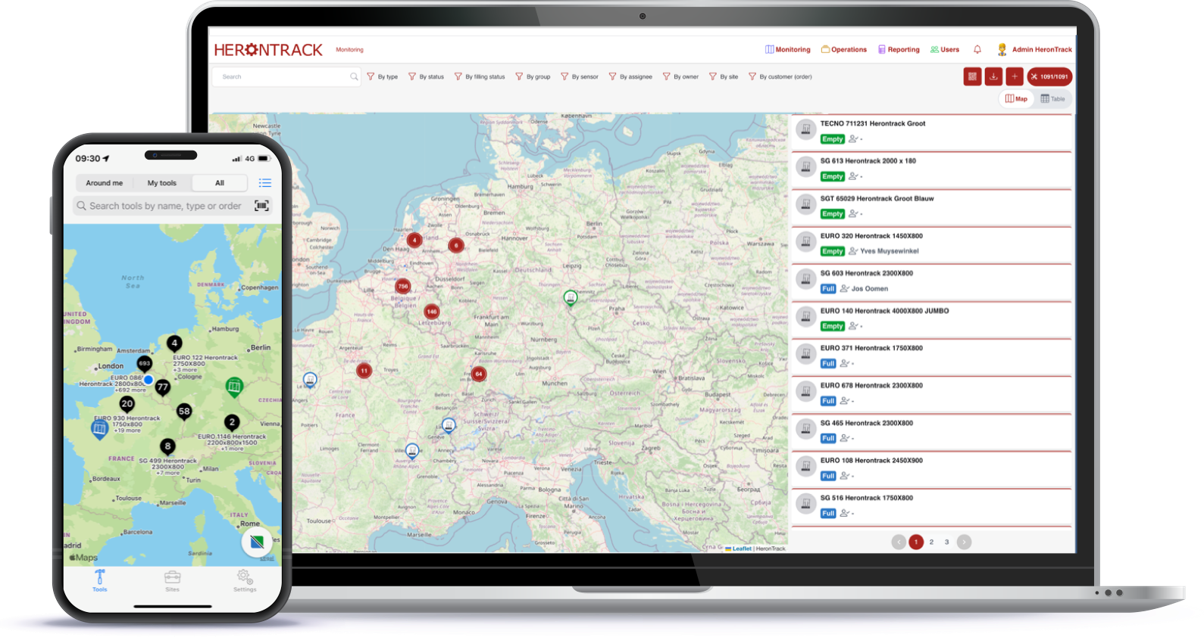1204x637 pixels.
Task: Click Full badge of SG 516 Herontrack
Action: tap(828, 513)
